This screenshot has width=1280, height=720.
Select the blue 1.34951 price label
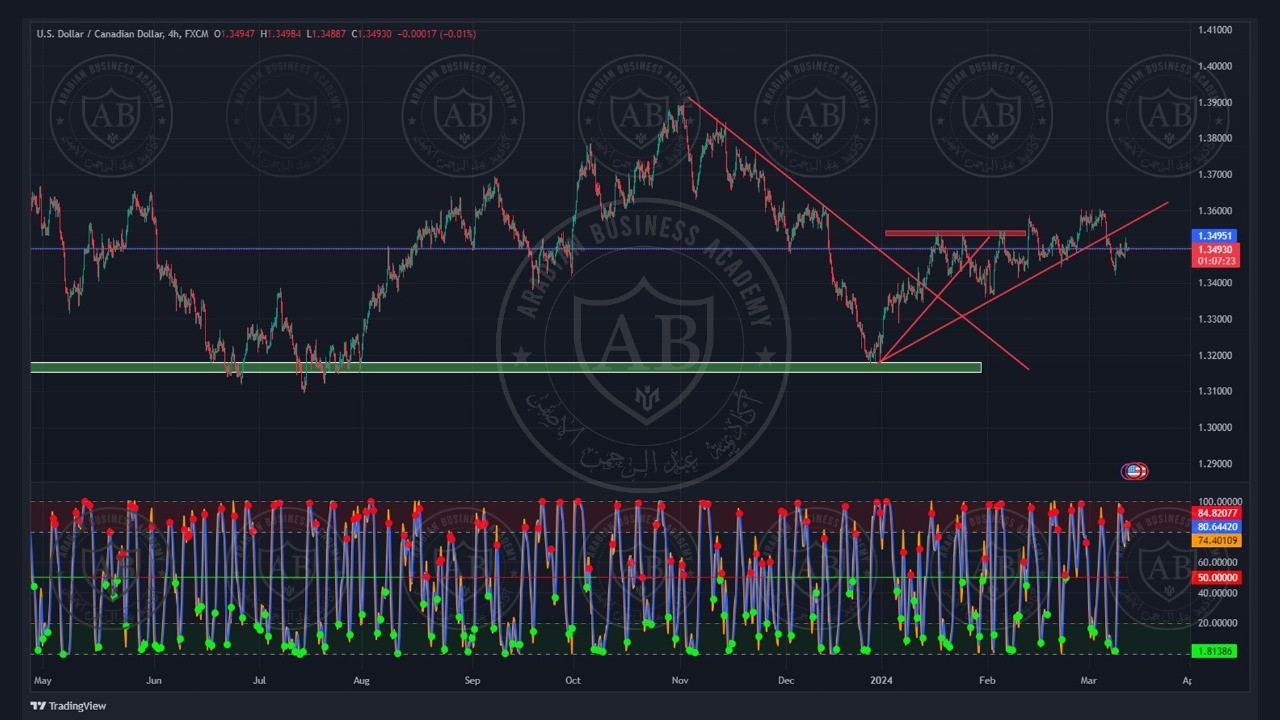tap(1216, 236)
